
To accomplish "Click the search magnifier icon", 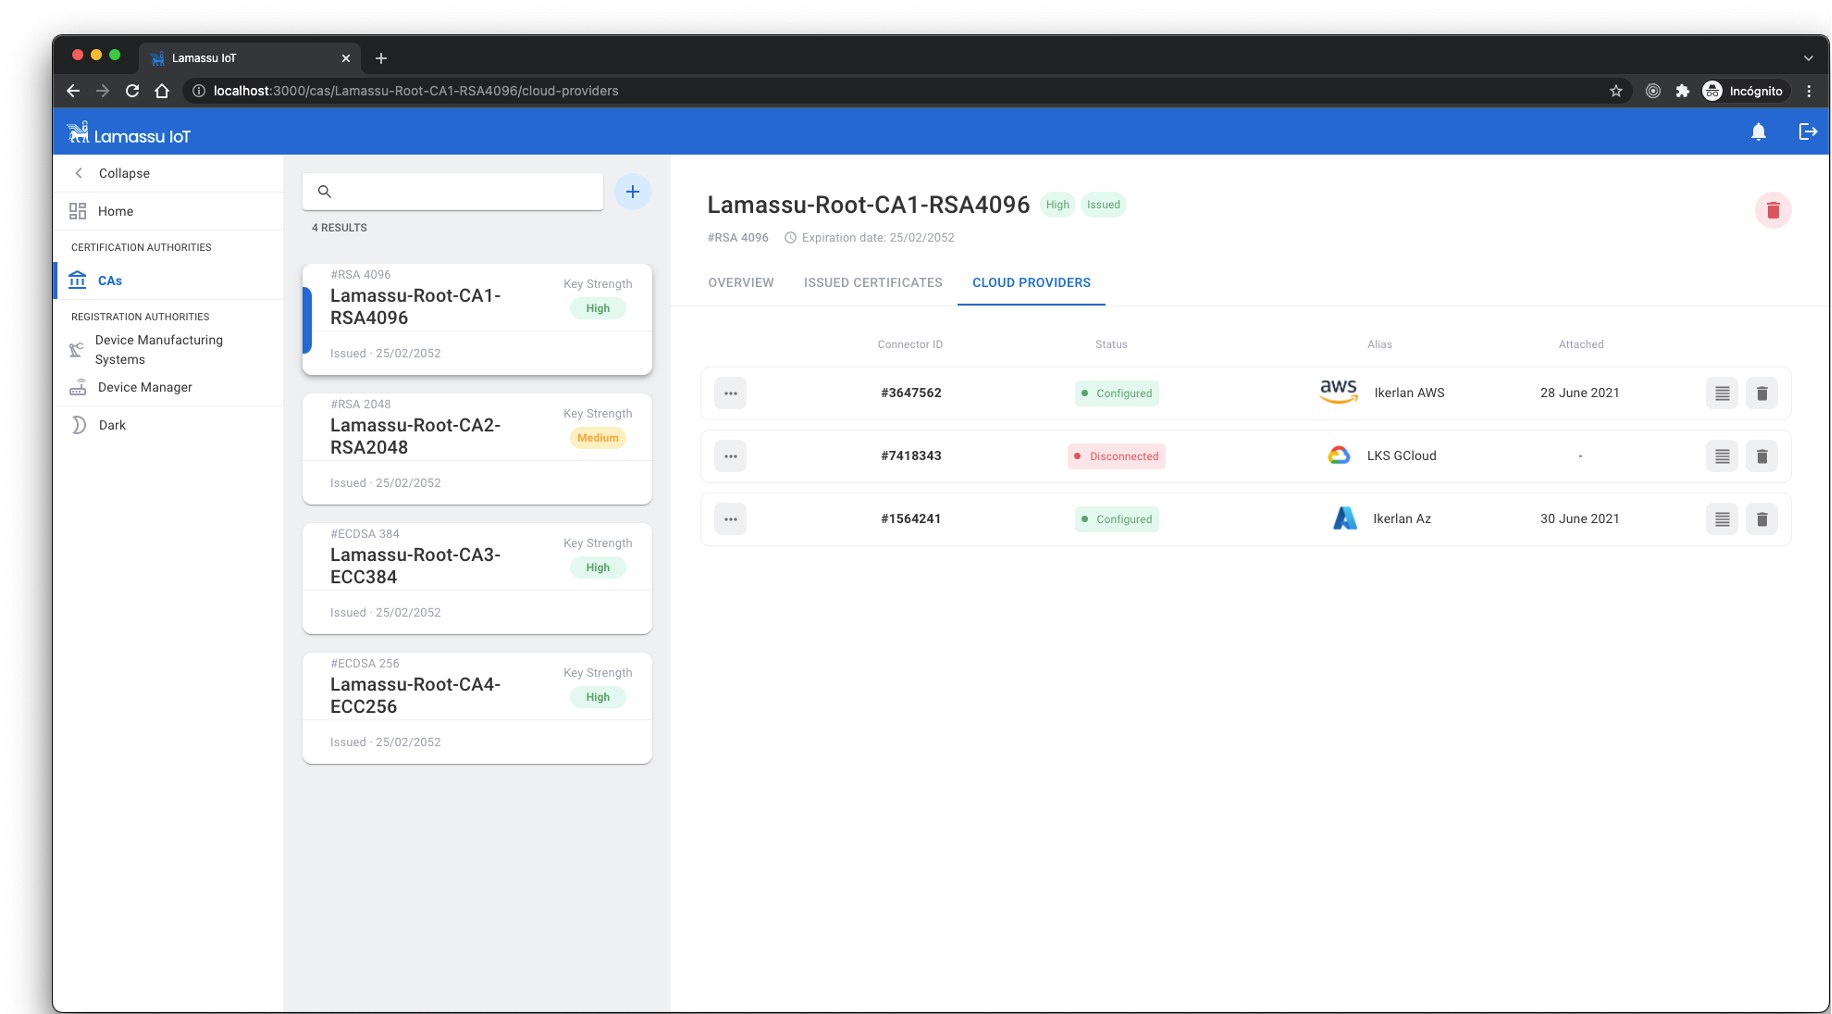I will click(x=324, y=191).
